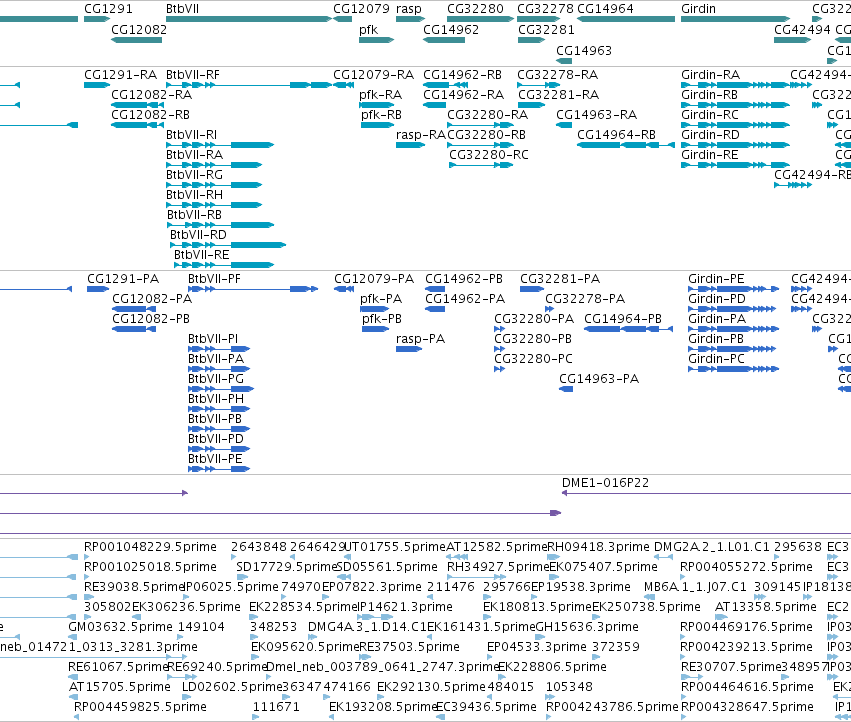Select the BtbVII-RF transcript

[x=249, y=85]
